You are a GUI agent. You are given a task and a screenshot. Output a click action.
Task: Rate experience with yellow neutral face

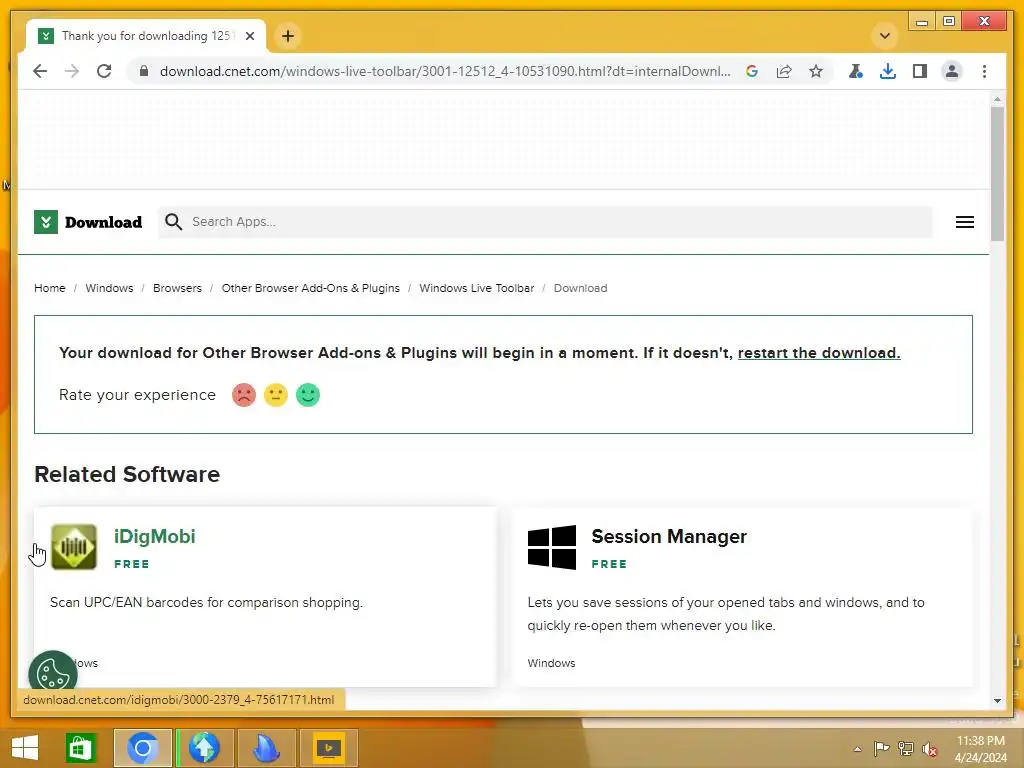276,395
